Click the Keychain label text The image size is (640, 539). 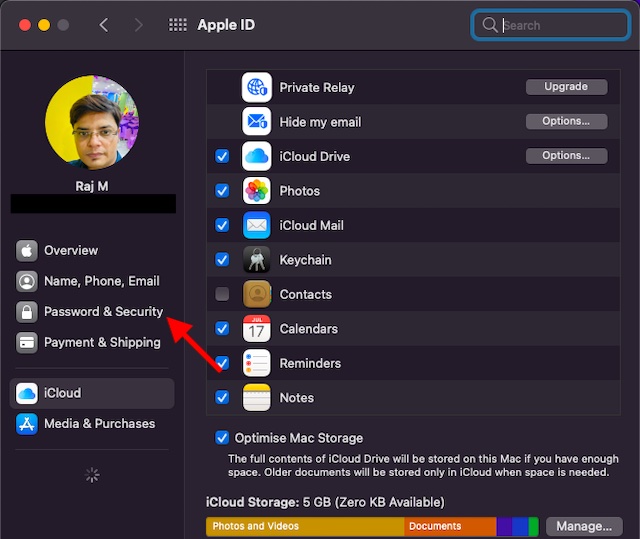[x=305, y=260]
